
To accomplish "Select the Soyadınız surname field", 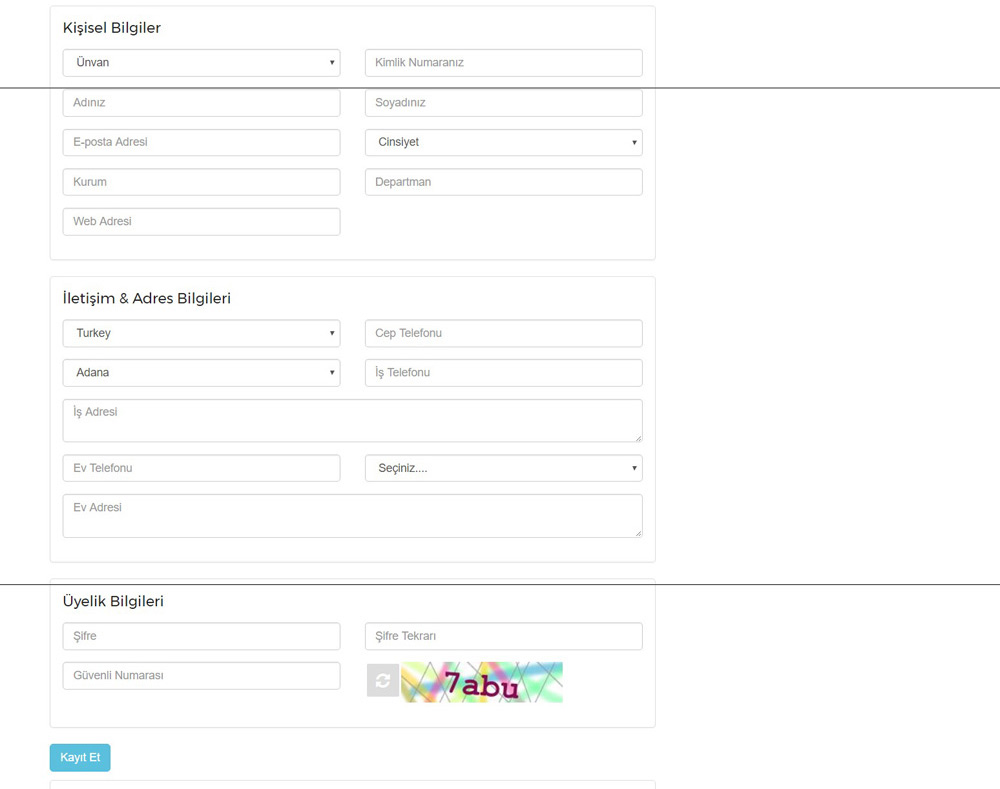I will tap(503, 103).
